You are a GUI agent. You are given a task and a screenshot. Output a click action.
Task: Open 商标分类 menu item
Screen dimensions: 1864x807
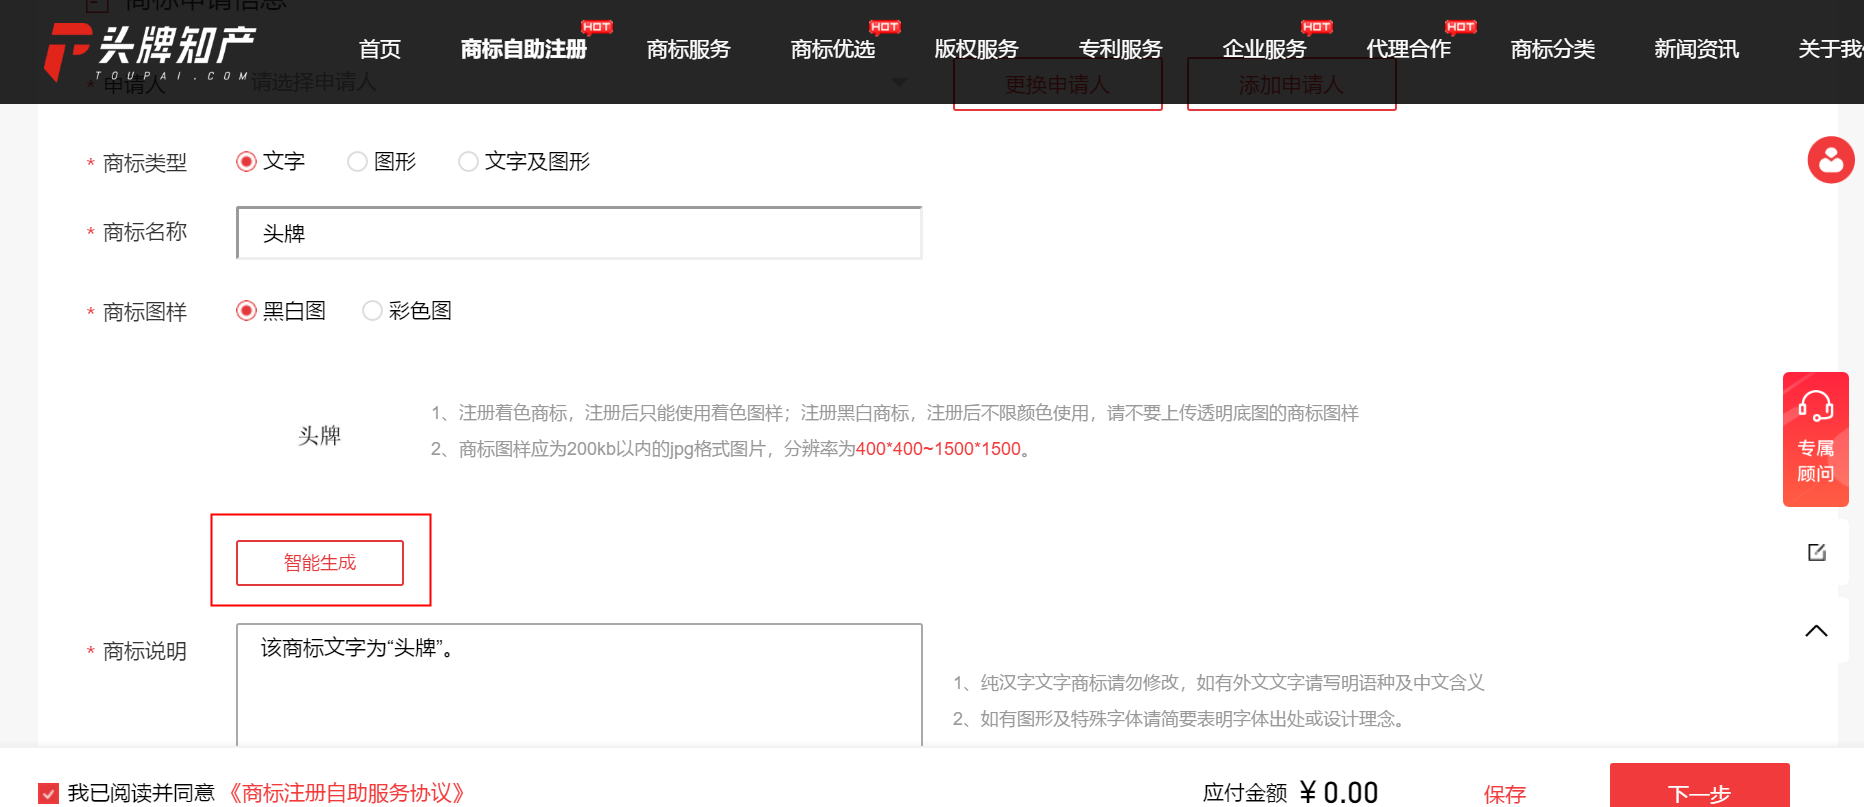click(x=1552, y=49)
